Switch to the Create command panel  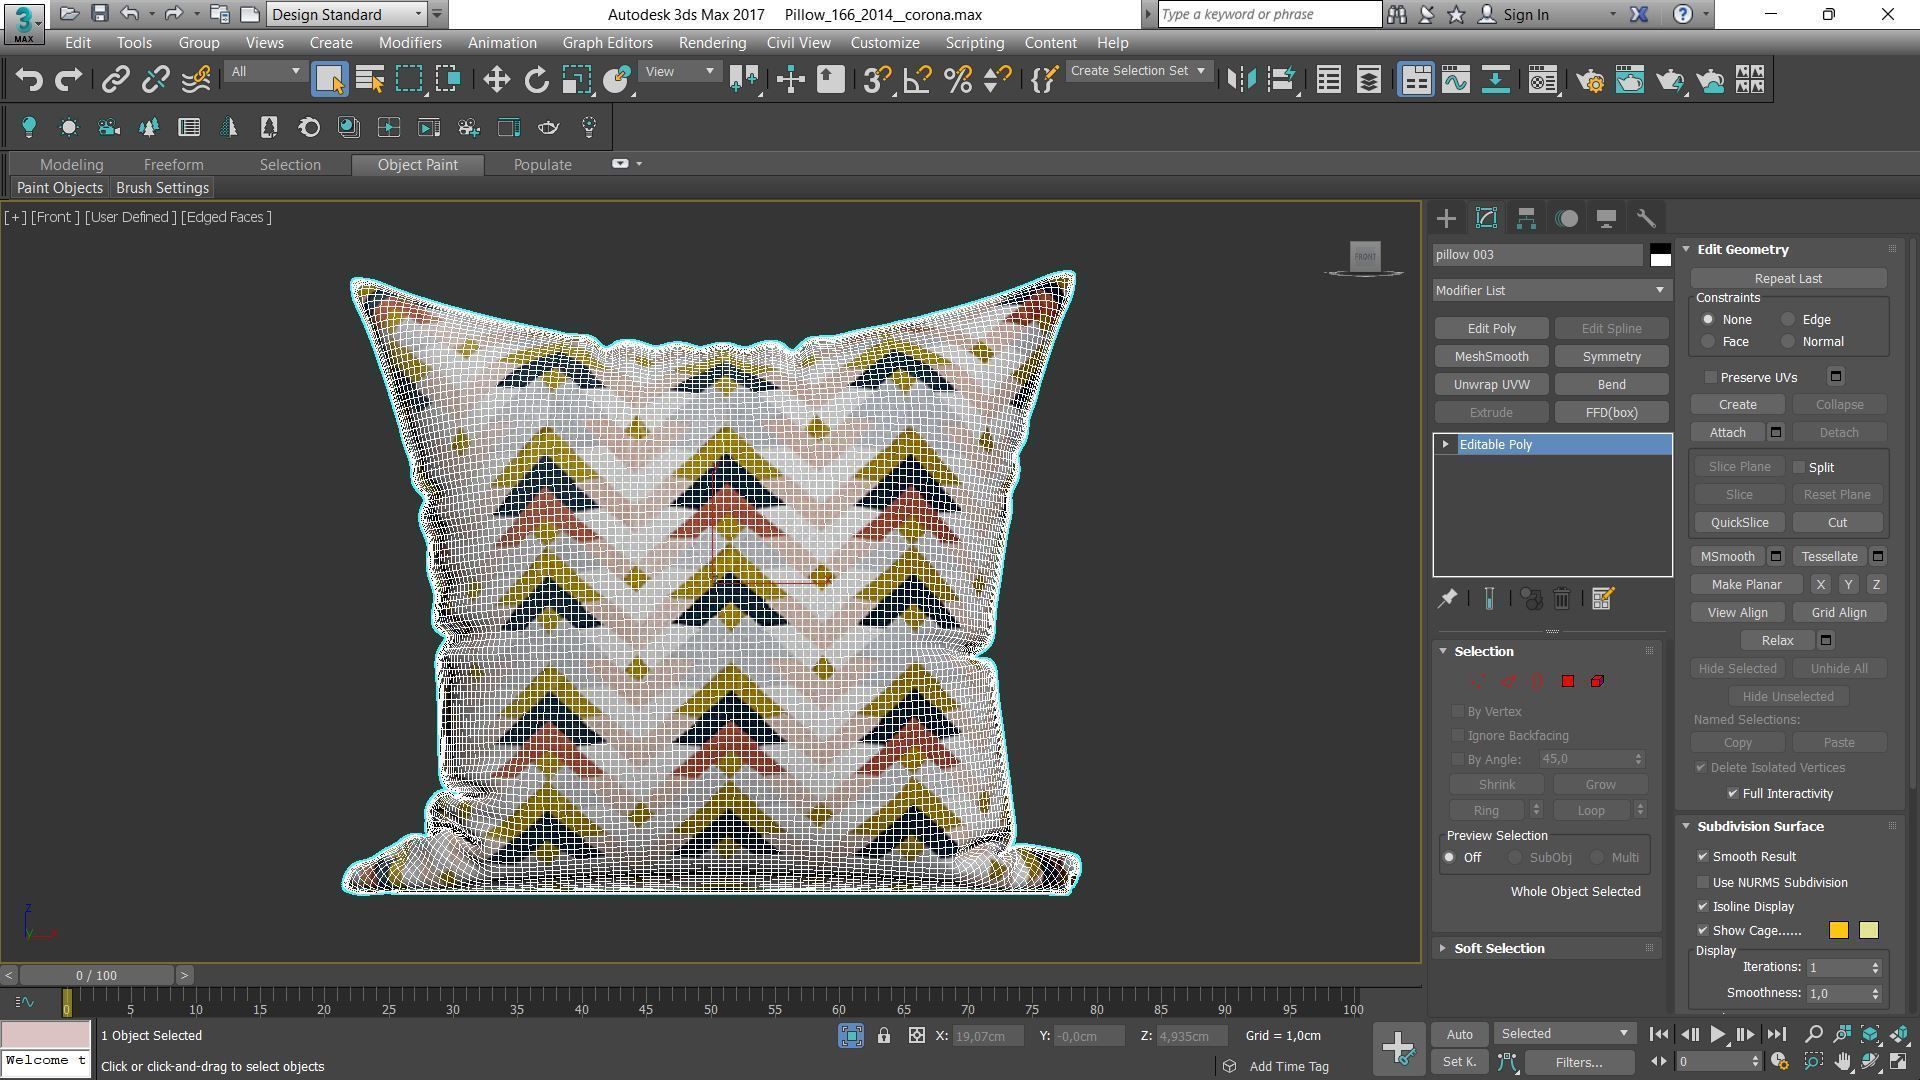pos(1446,219)
